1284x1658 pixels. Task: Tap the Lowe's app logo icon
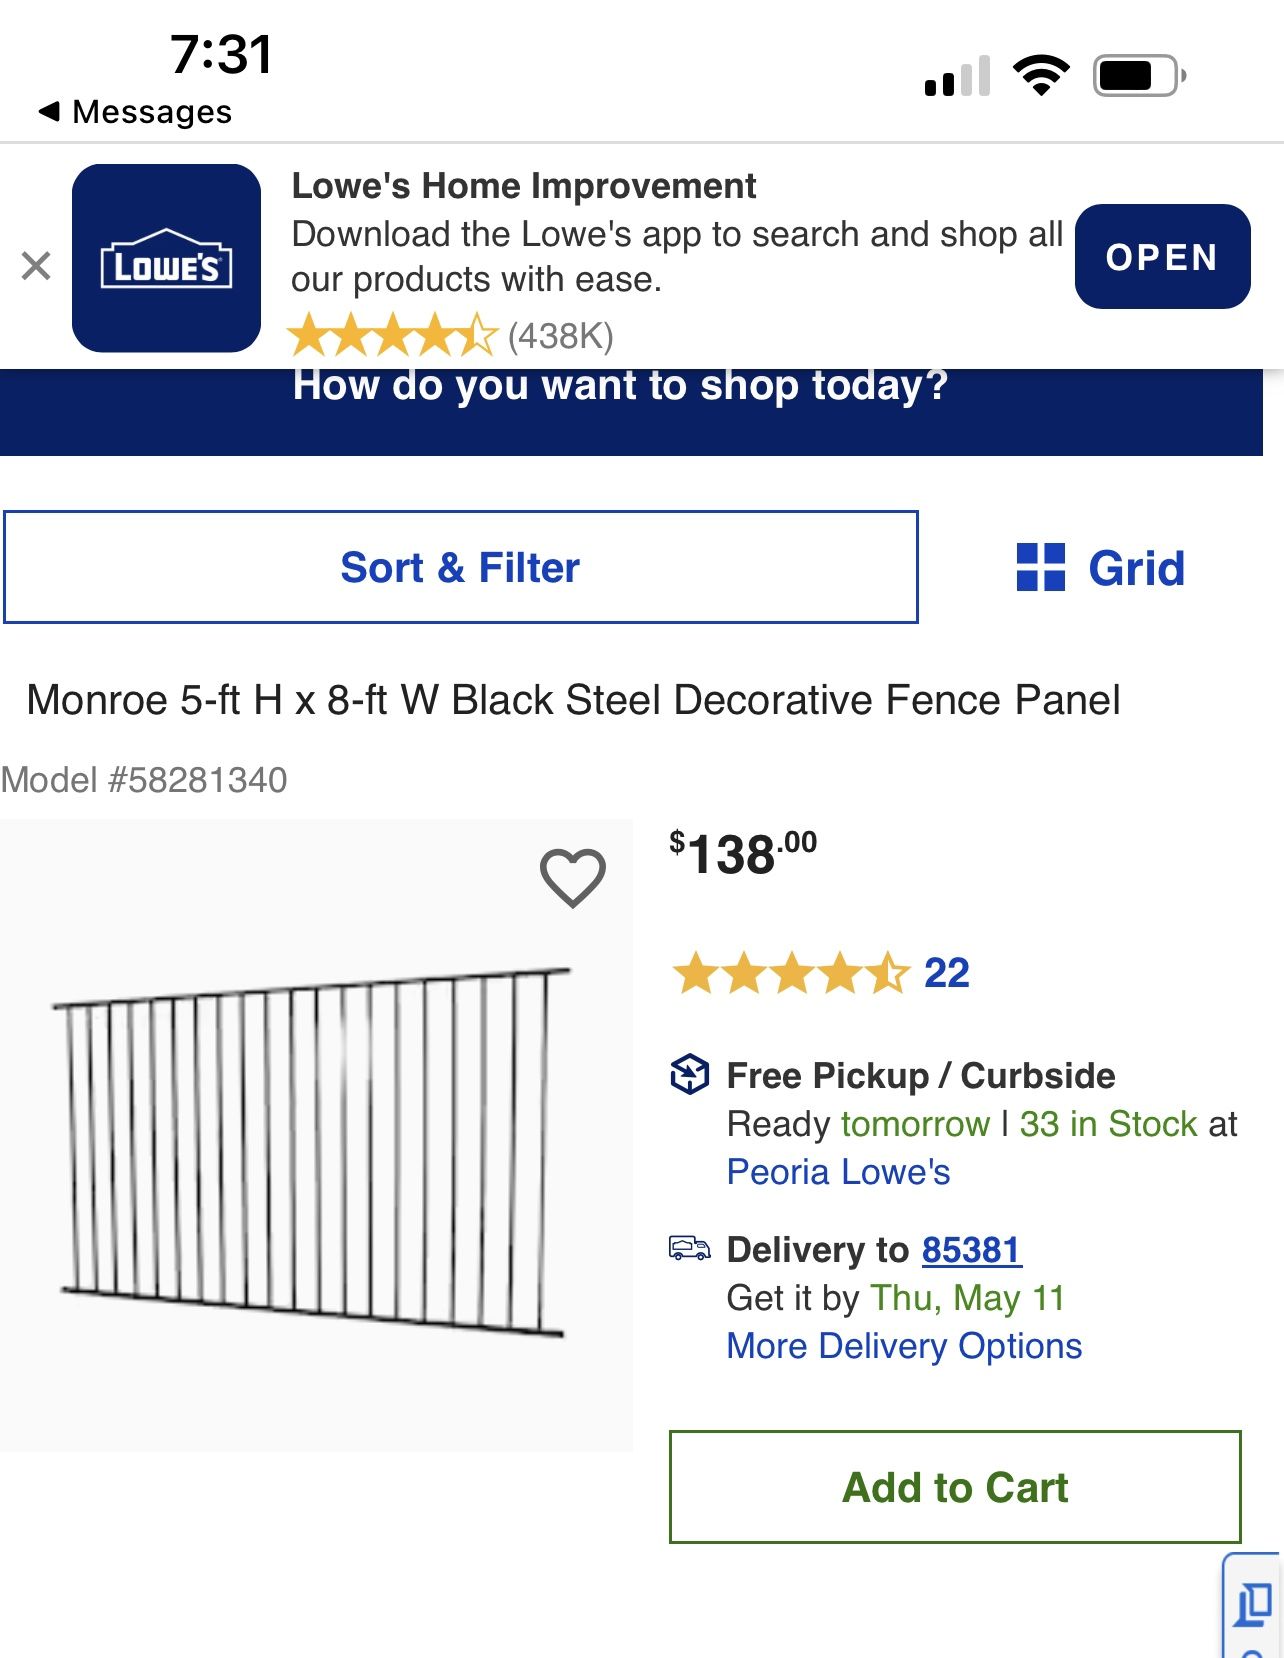tap(166, 259)
